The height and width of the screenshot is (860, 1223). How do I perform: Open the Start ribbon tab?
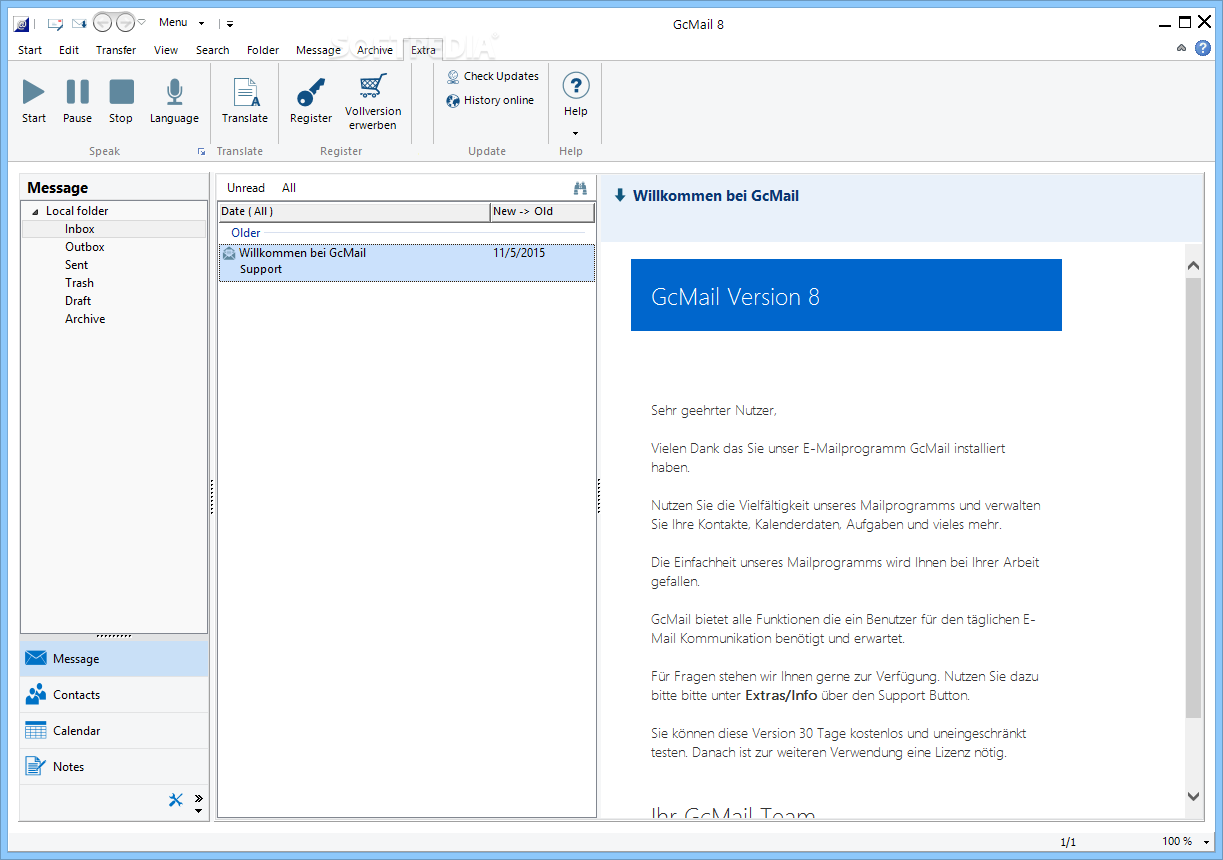(x=30, y=50)
